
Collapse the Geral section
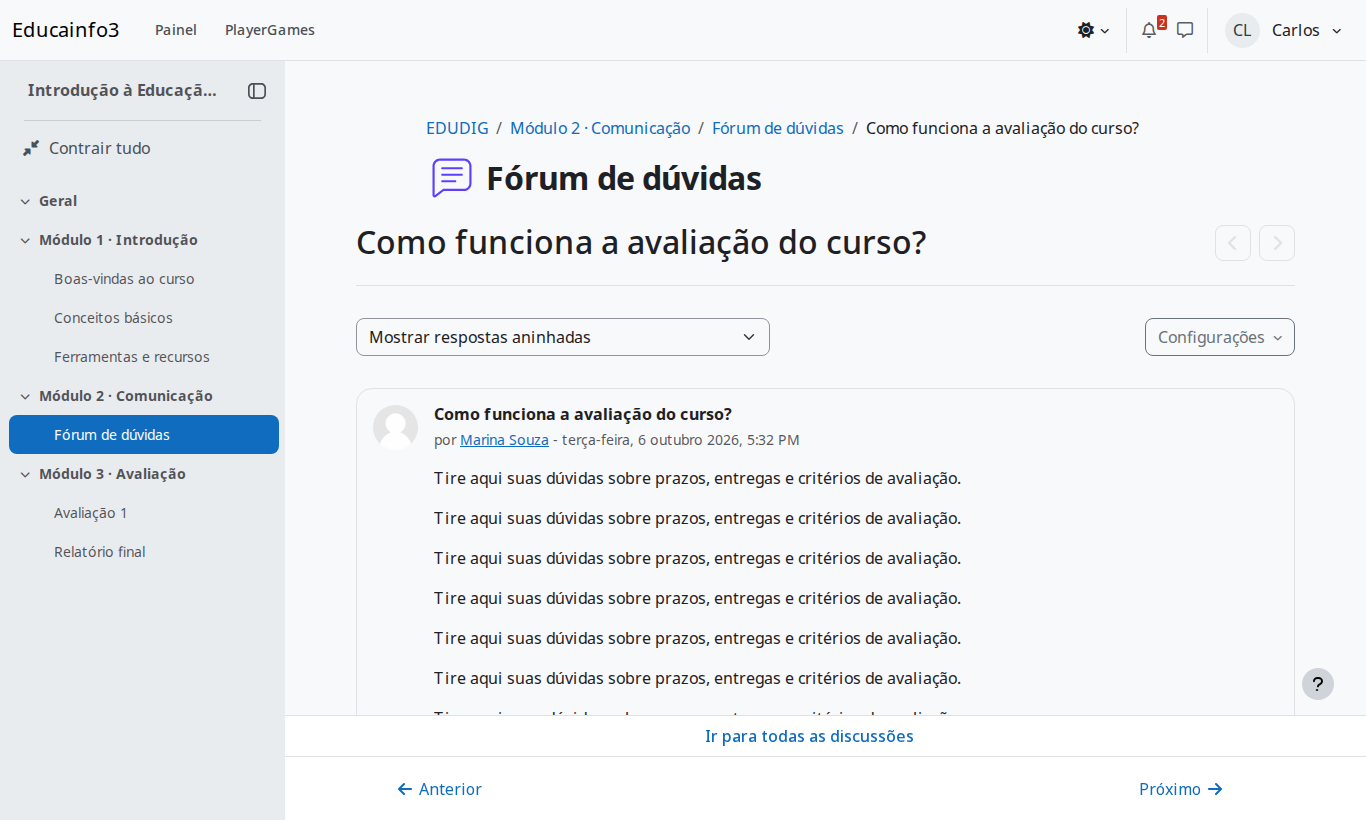[x=25, y=201]
